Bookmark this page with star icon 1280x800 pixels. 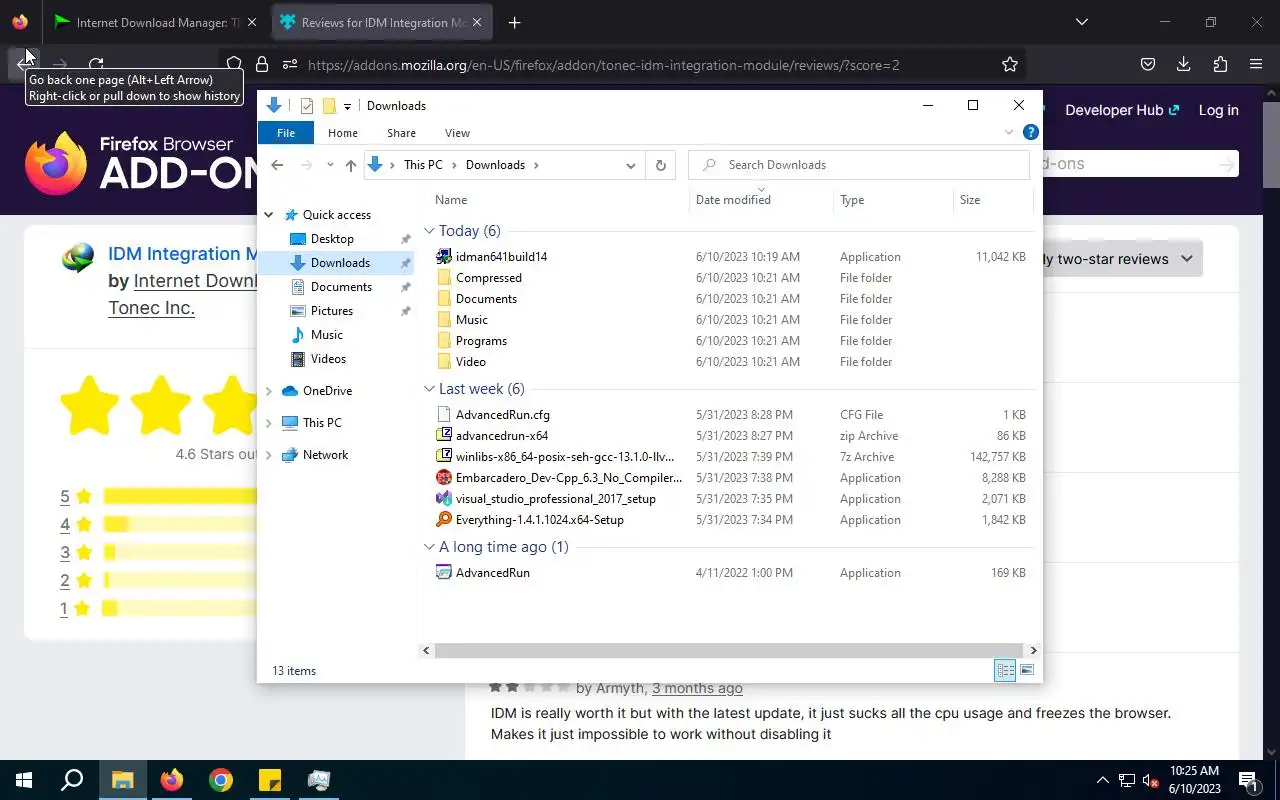[x=1010, y=64]
